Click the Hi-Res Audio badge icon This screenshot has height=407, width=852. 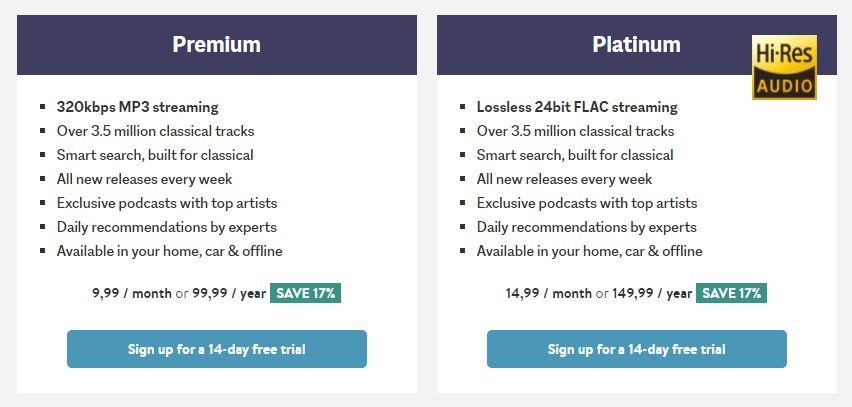(784, 67)
